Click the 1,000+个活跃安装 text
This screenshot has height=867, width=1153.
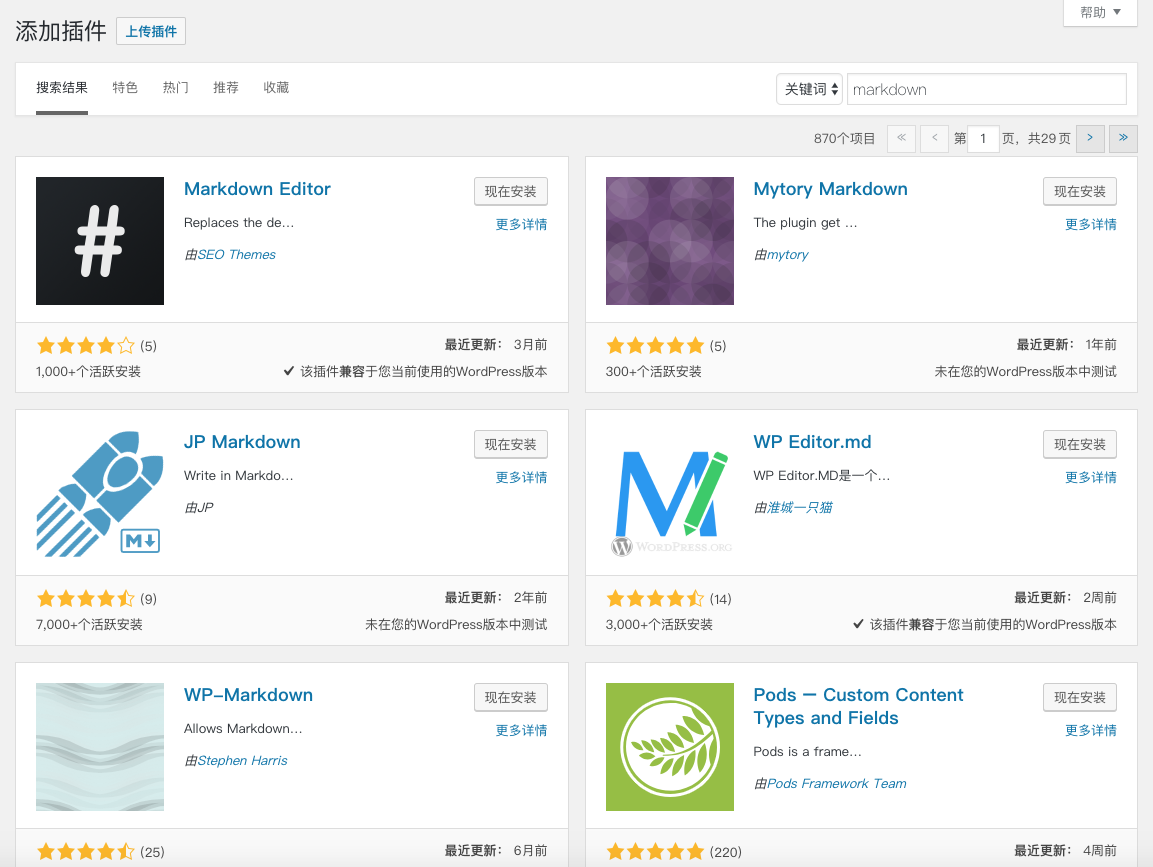[88, 371]
